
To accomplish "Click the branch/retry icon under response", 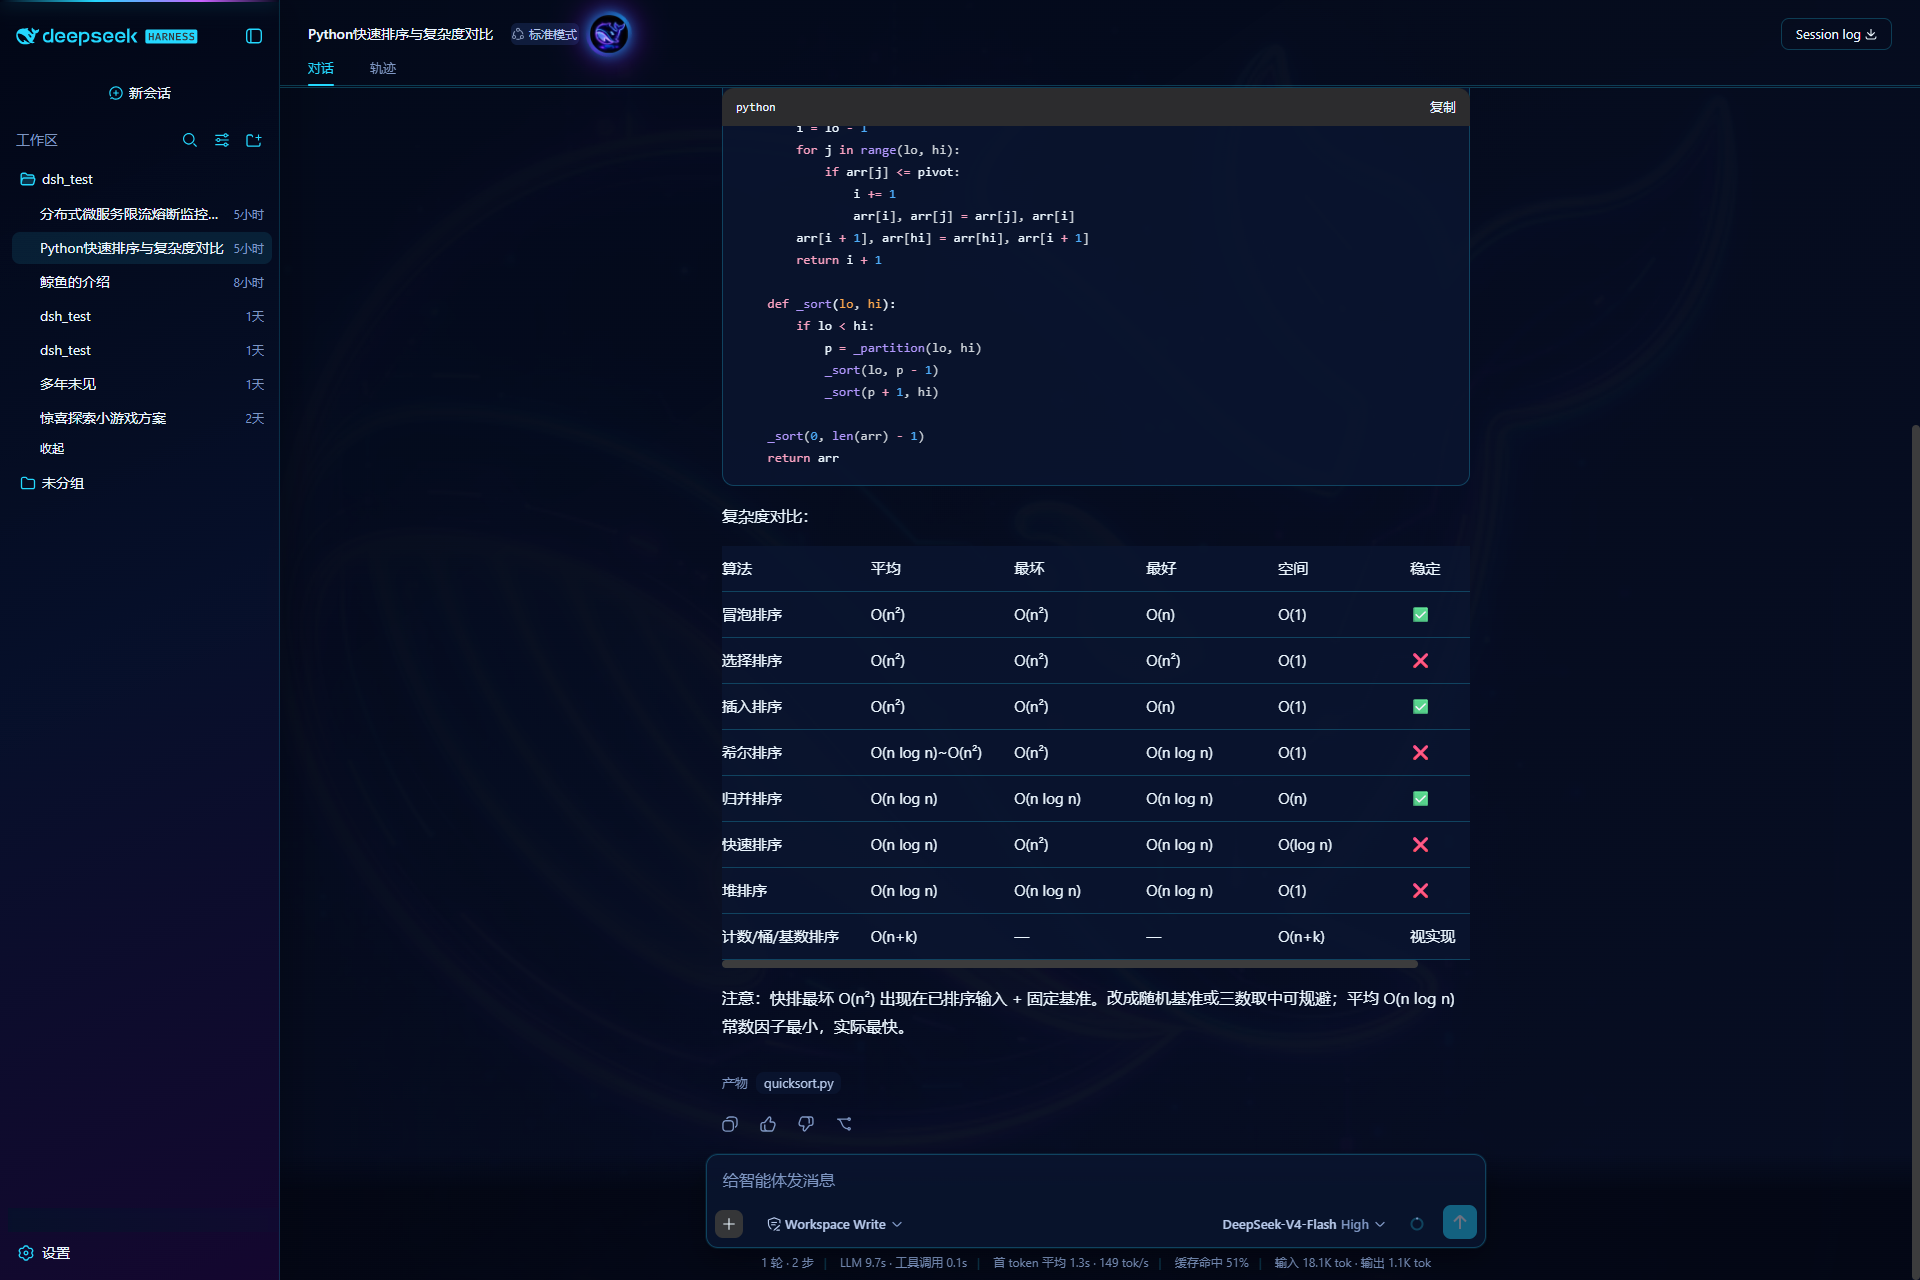I will tap(844, 1124).
